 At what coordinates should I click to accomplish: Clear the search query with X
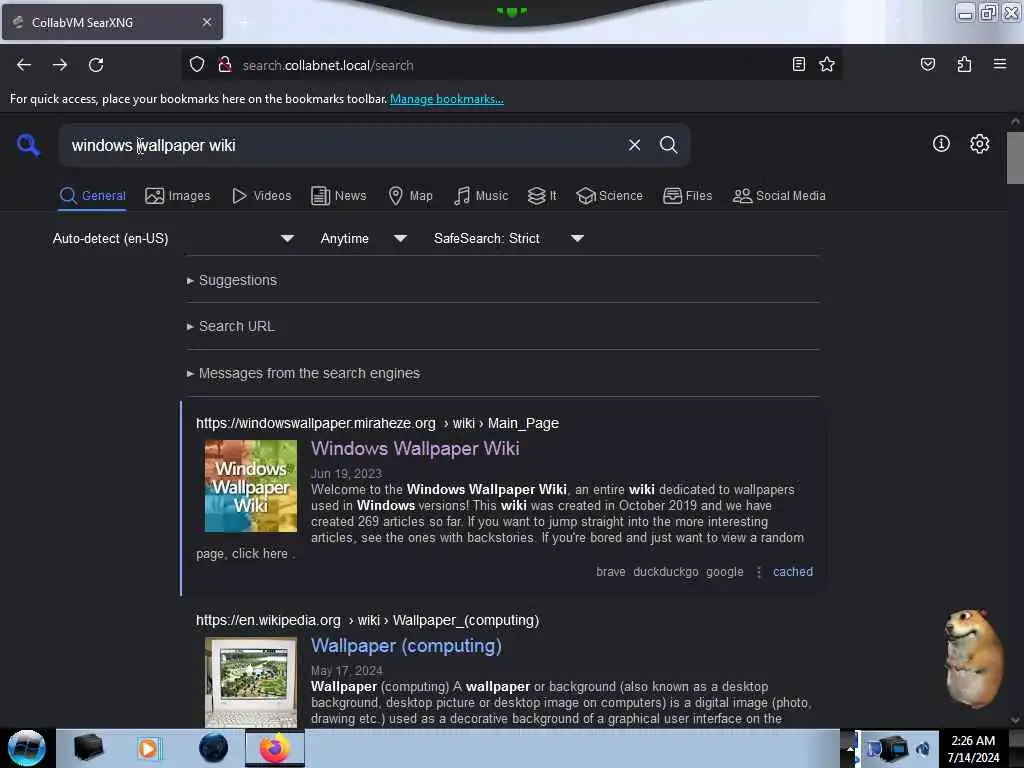[634, 145]
